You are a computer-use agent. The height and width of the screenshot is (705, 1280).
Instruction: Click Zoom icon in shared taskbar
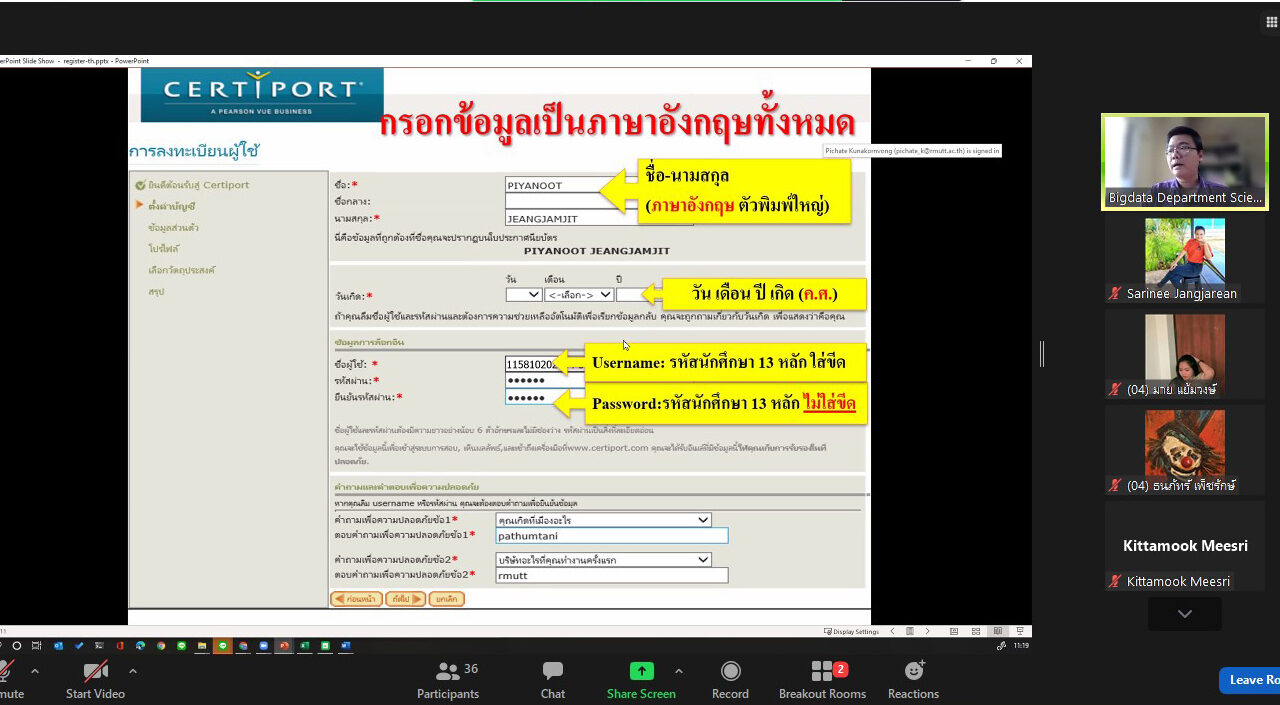263,646
